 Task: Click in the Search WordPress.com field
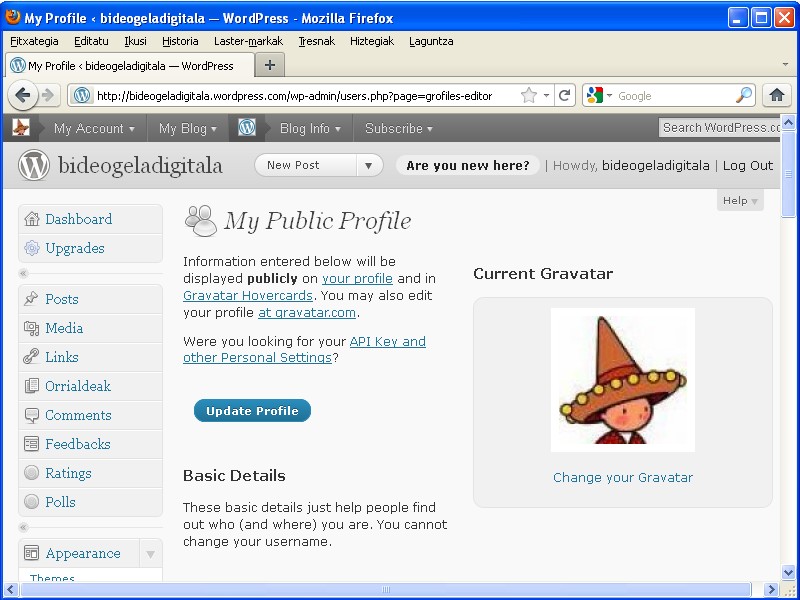pos(719,128)
